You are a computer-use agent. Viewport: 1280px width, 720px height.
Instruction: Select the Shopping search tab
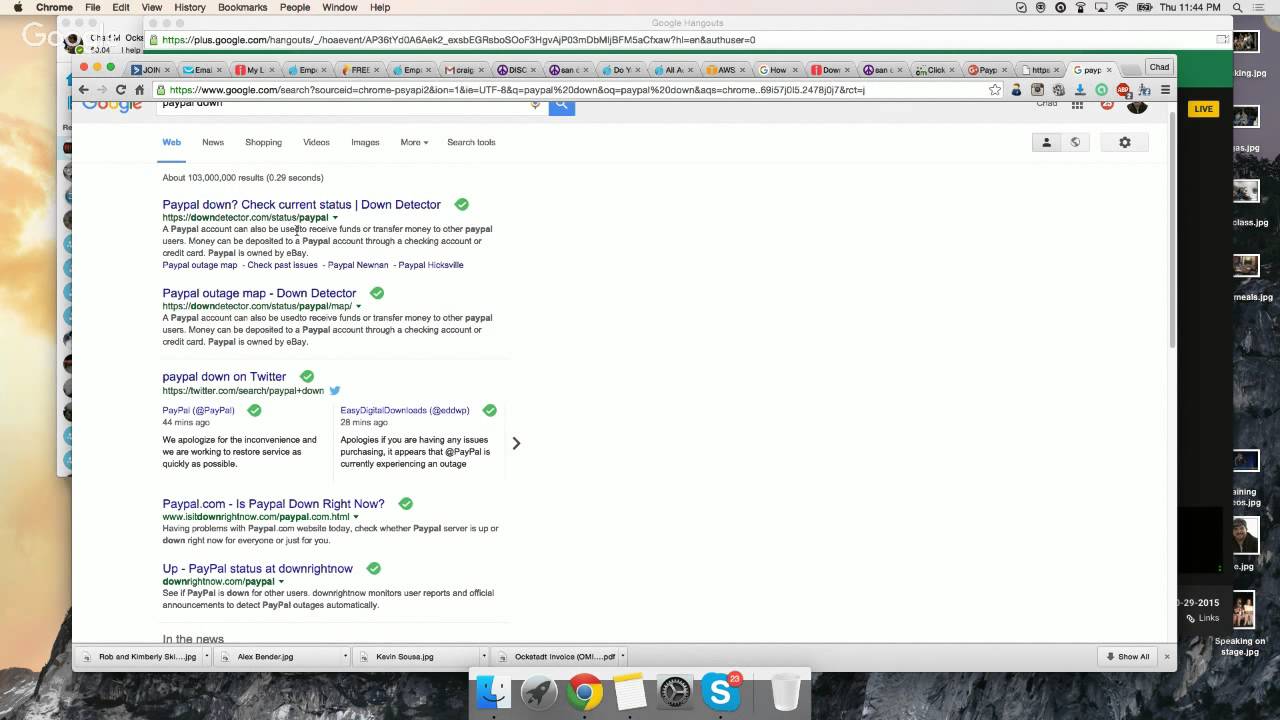[264, 142]
